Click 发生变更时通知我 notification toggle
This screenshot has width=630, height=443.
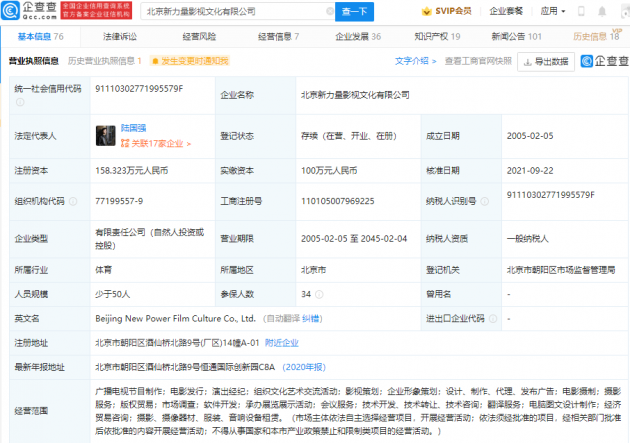190,61
